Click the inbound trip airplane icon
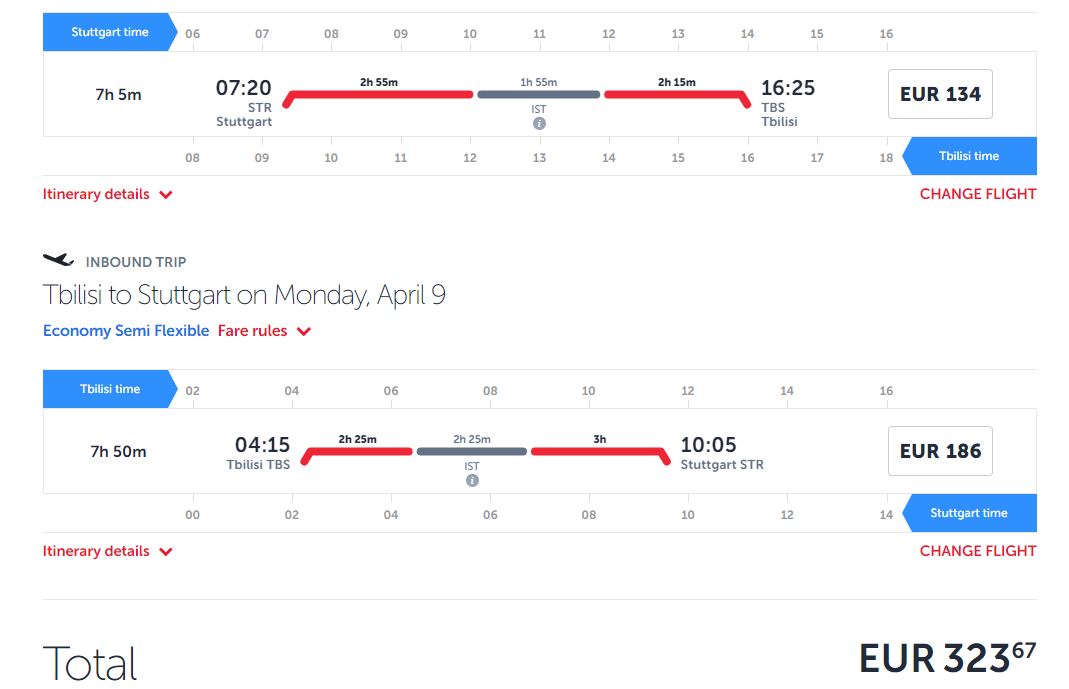This screenshot has height=689, width=1069. (x=59, y=260)
